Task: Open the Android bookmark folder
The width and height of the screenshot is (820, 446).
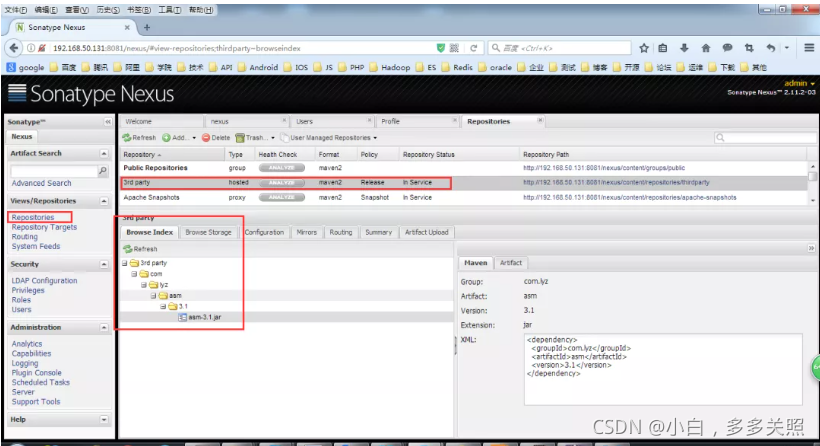Action: pos(258,67)
